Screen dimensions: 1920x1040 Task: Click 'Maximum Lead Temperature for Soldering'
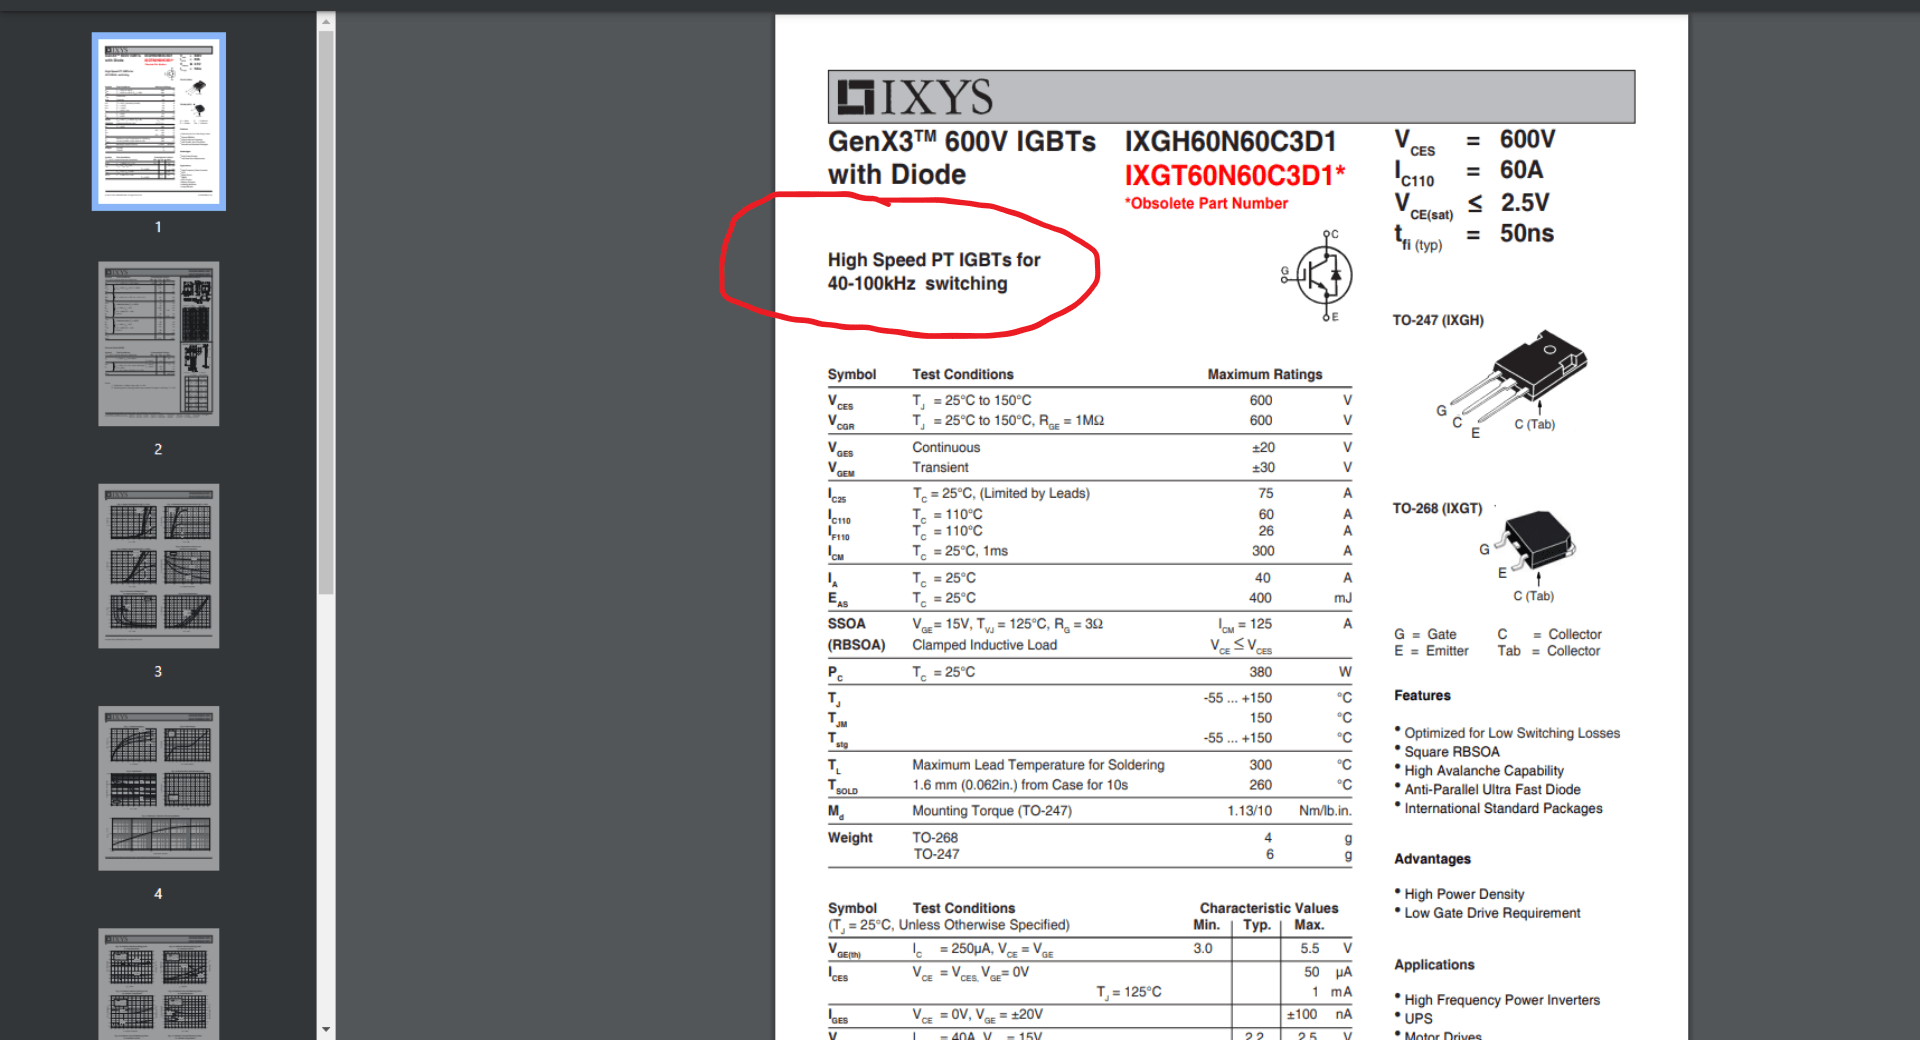[1038, 765]
